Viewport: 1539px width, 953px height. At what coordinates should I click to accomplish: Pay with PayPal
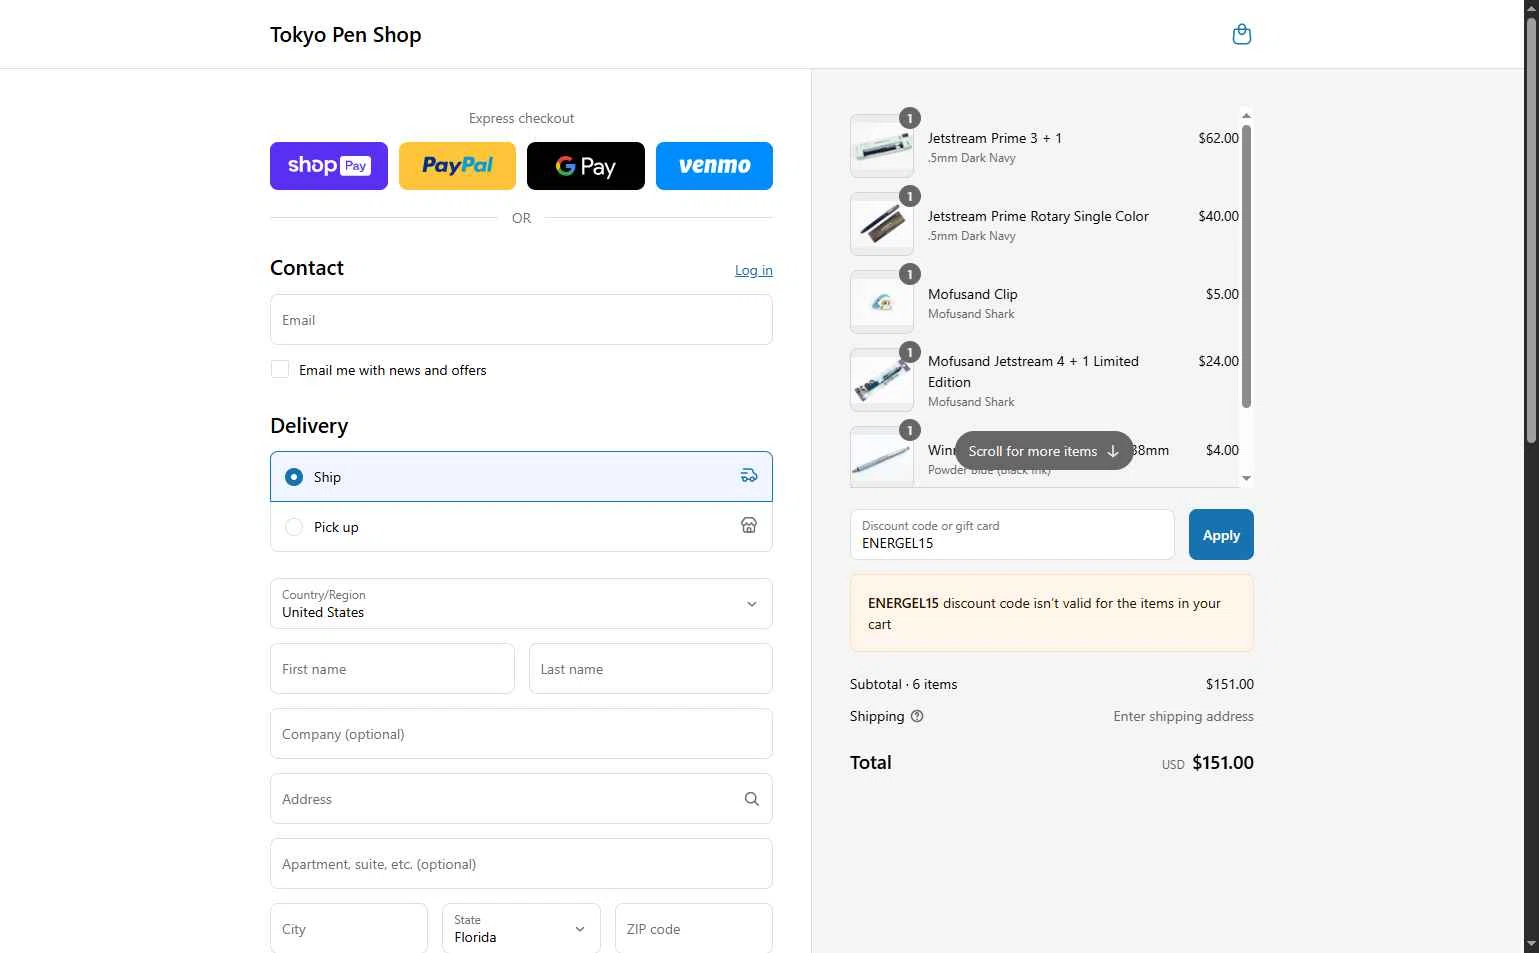pos(457,166)
